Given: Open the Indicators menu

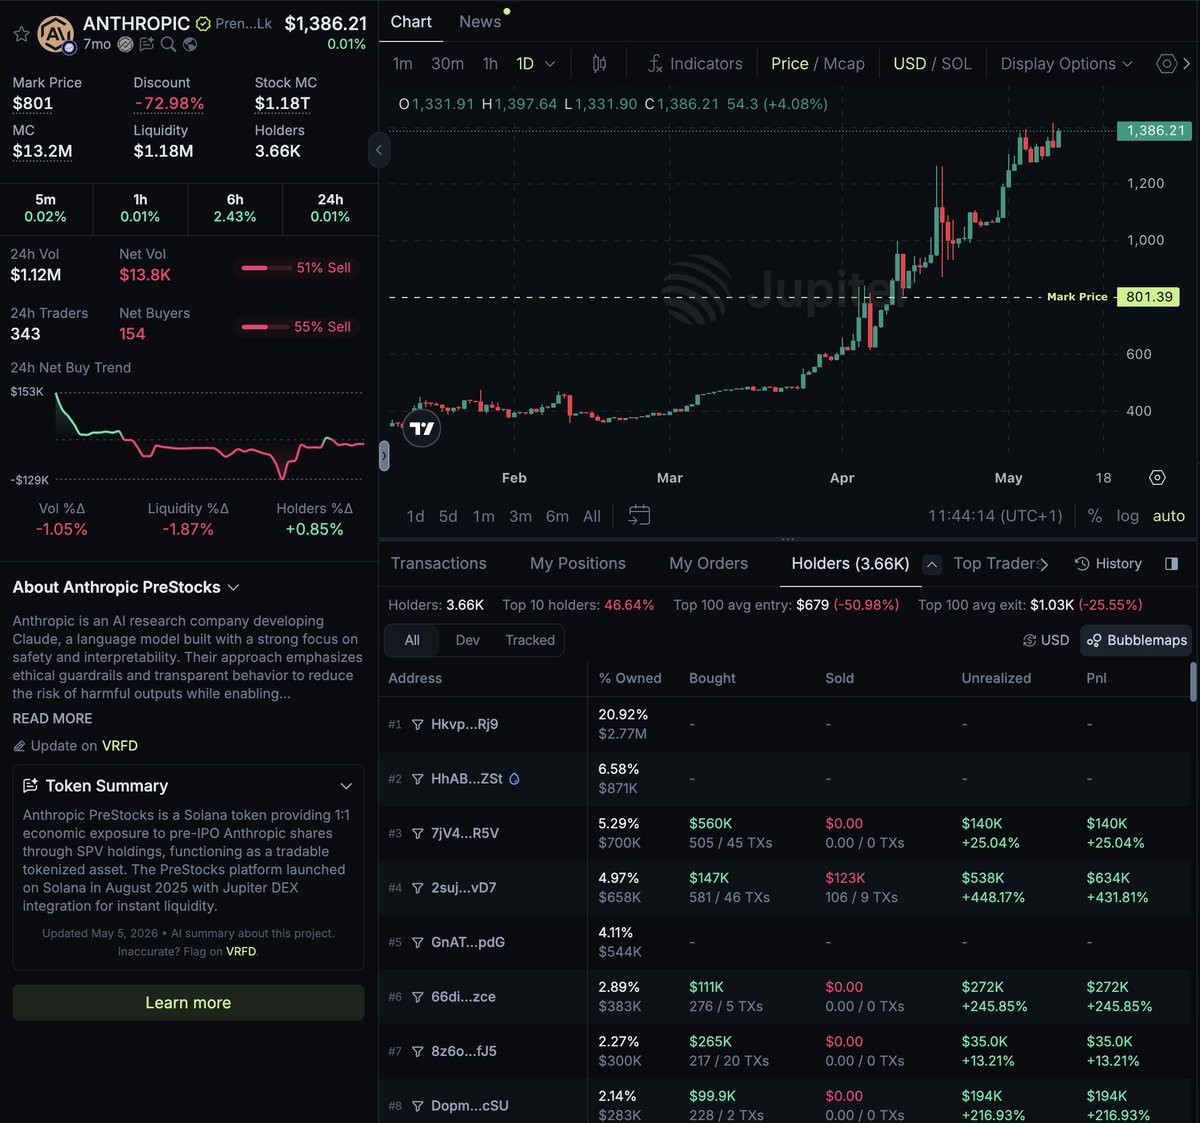Looking at the screenshot, I should pos(695,64).
